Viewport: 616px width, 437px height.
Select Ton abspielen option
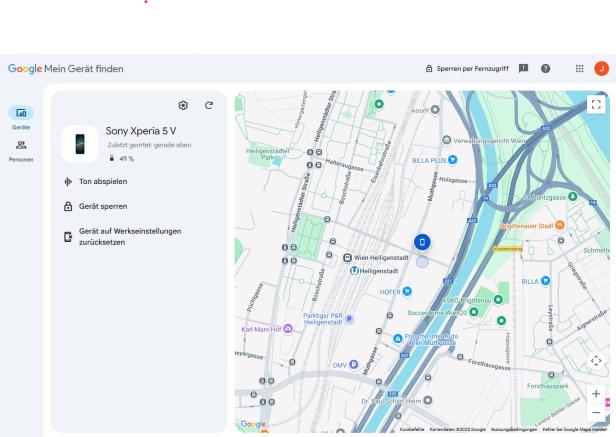point(95,182)
